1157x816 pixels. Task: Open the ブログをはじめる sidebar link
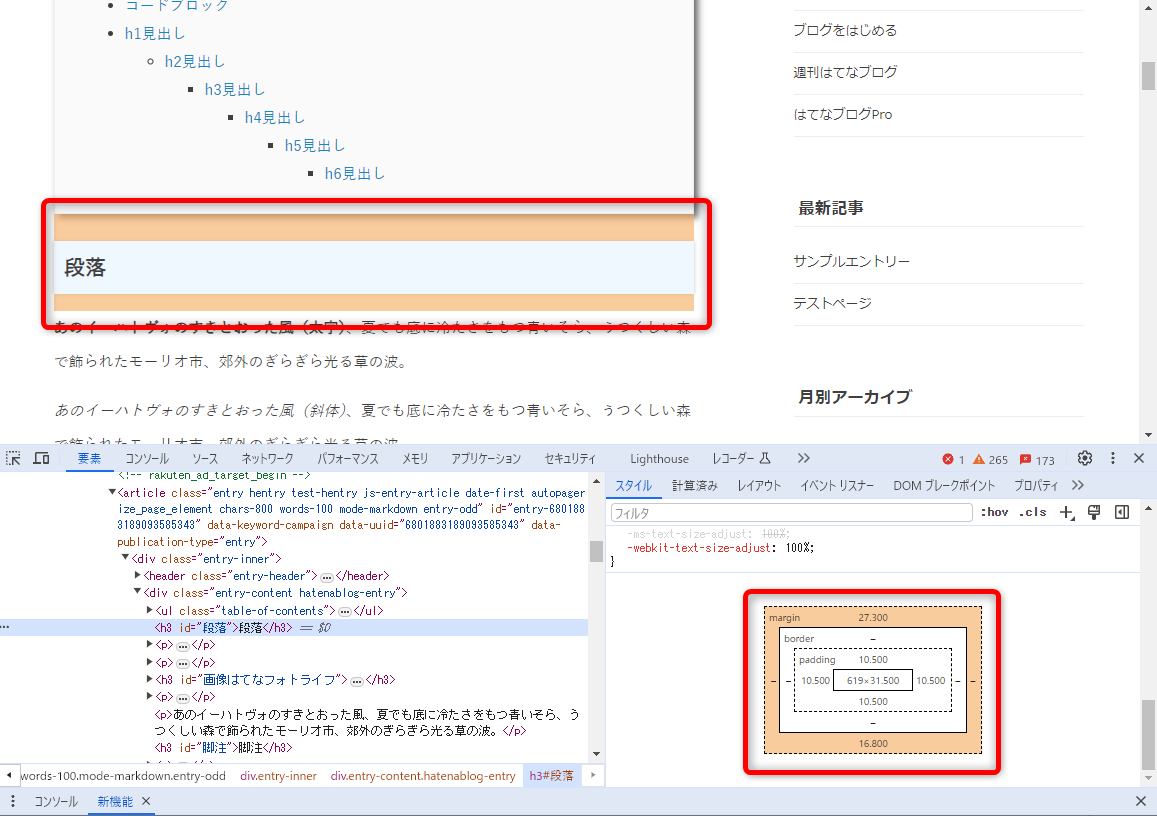[845, 30]
